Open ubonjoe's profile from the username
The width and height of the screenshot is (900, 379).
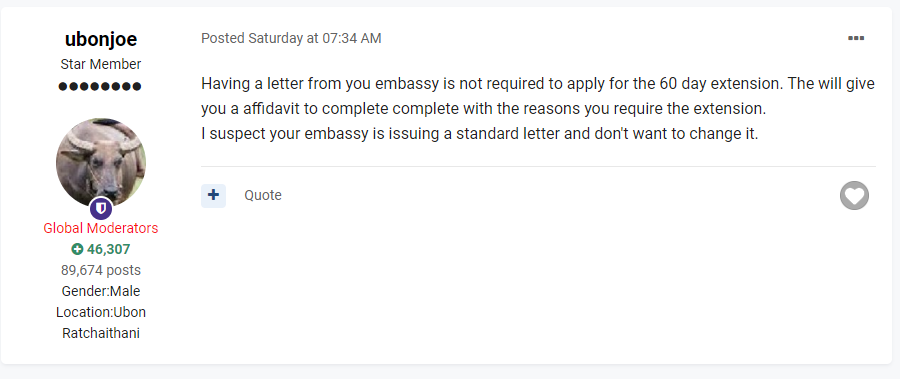pos(101,39)
